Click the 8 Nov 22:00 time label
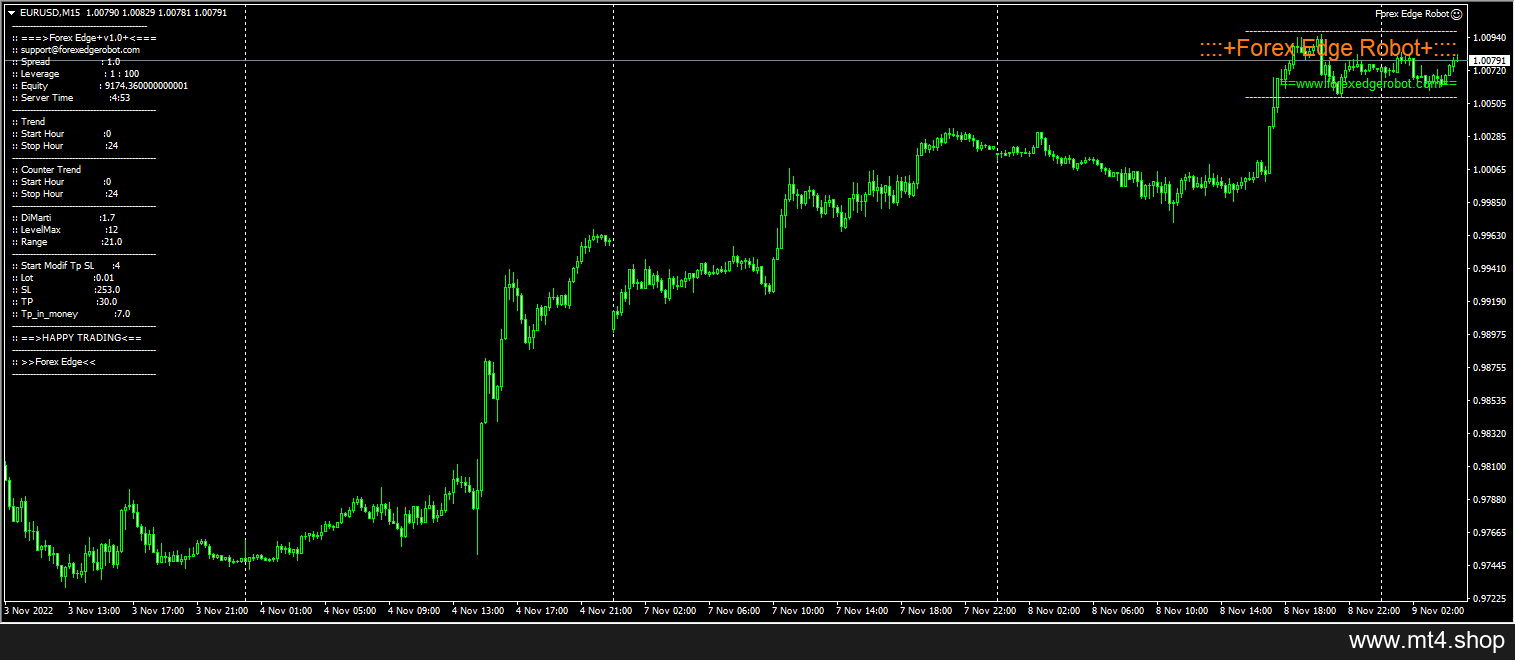This screenshot has width=1515, height=660. pos(1374,609)
